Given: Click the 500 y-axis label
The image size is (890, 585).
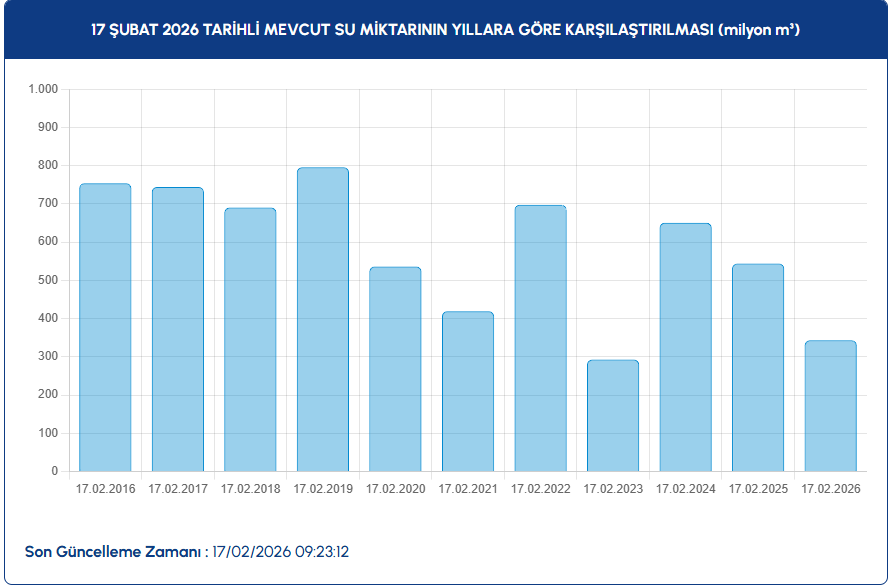Looking at the screenshot, I should coord(49,280).
